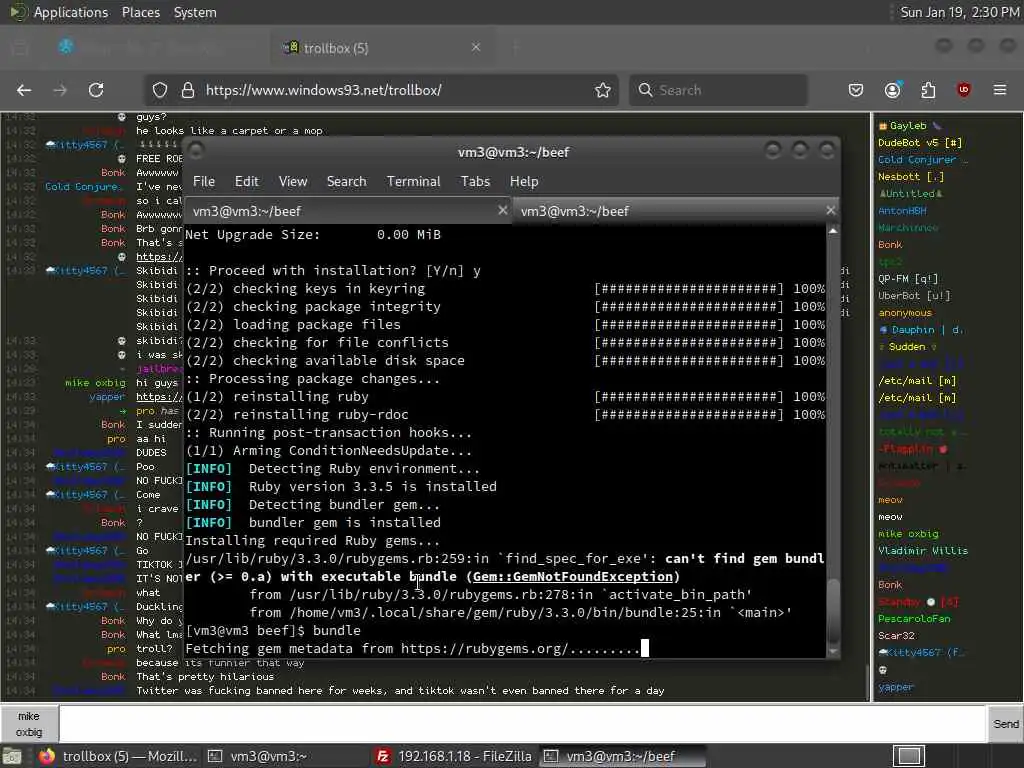Click the forward navigation arrow
This screenshot has height=768, width=1024.
60,90
